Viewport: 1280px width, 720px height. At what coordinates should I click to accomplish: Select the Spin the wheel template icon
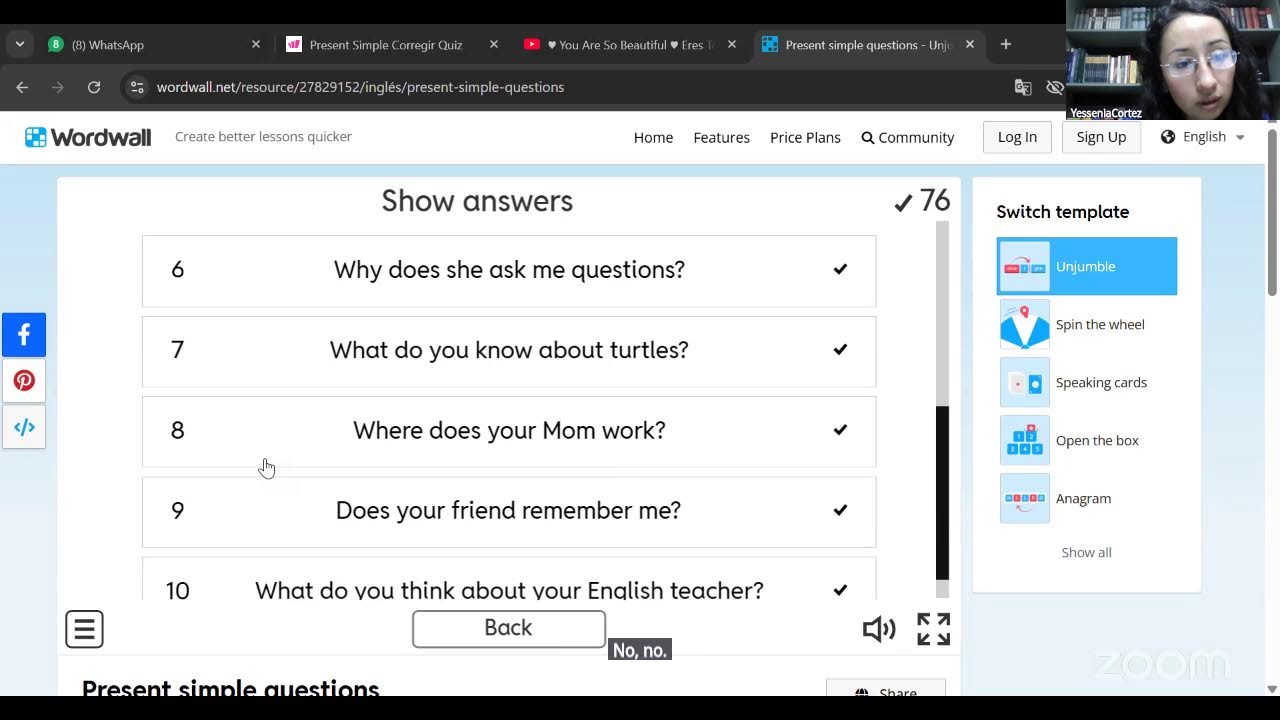pyautogui.click(x=1024, y=324)
